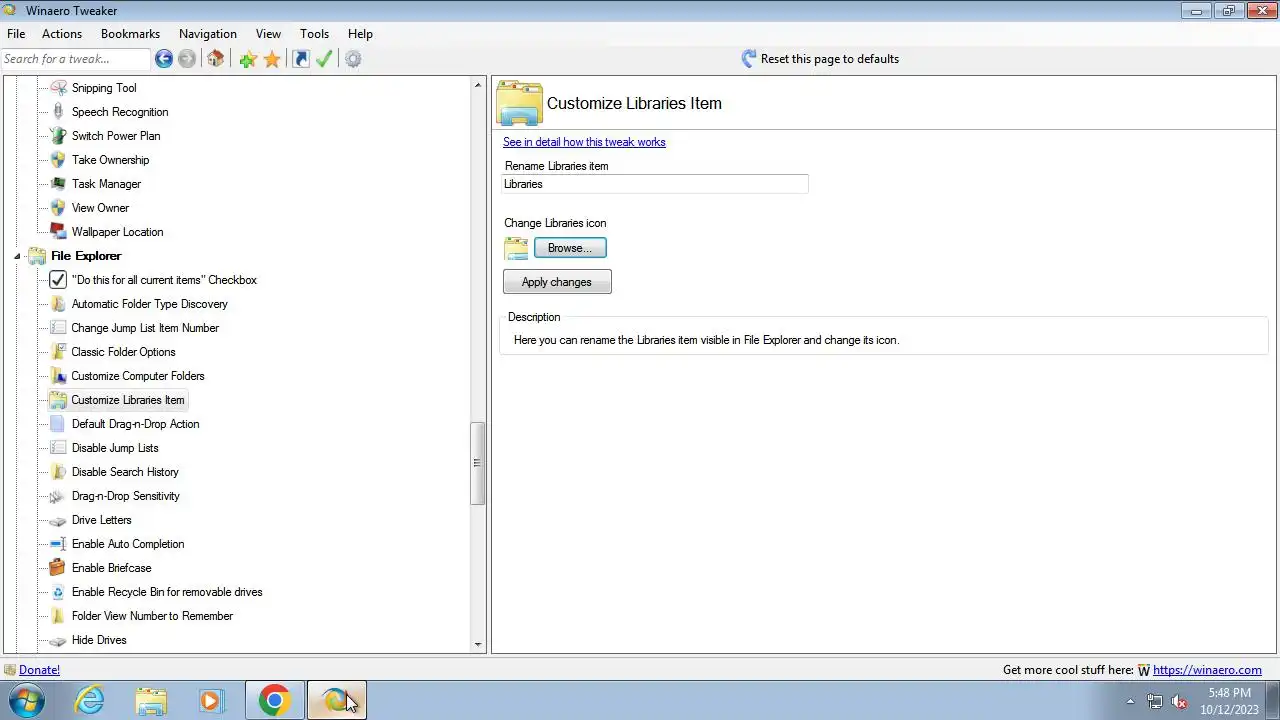
Task: Select Disable Search History tweak
Action: [125, 472]
